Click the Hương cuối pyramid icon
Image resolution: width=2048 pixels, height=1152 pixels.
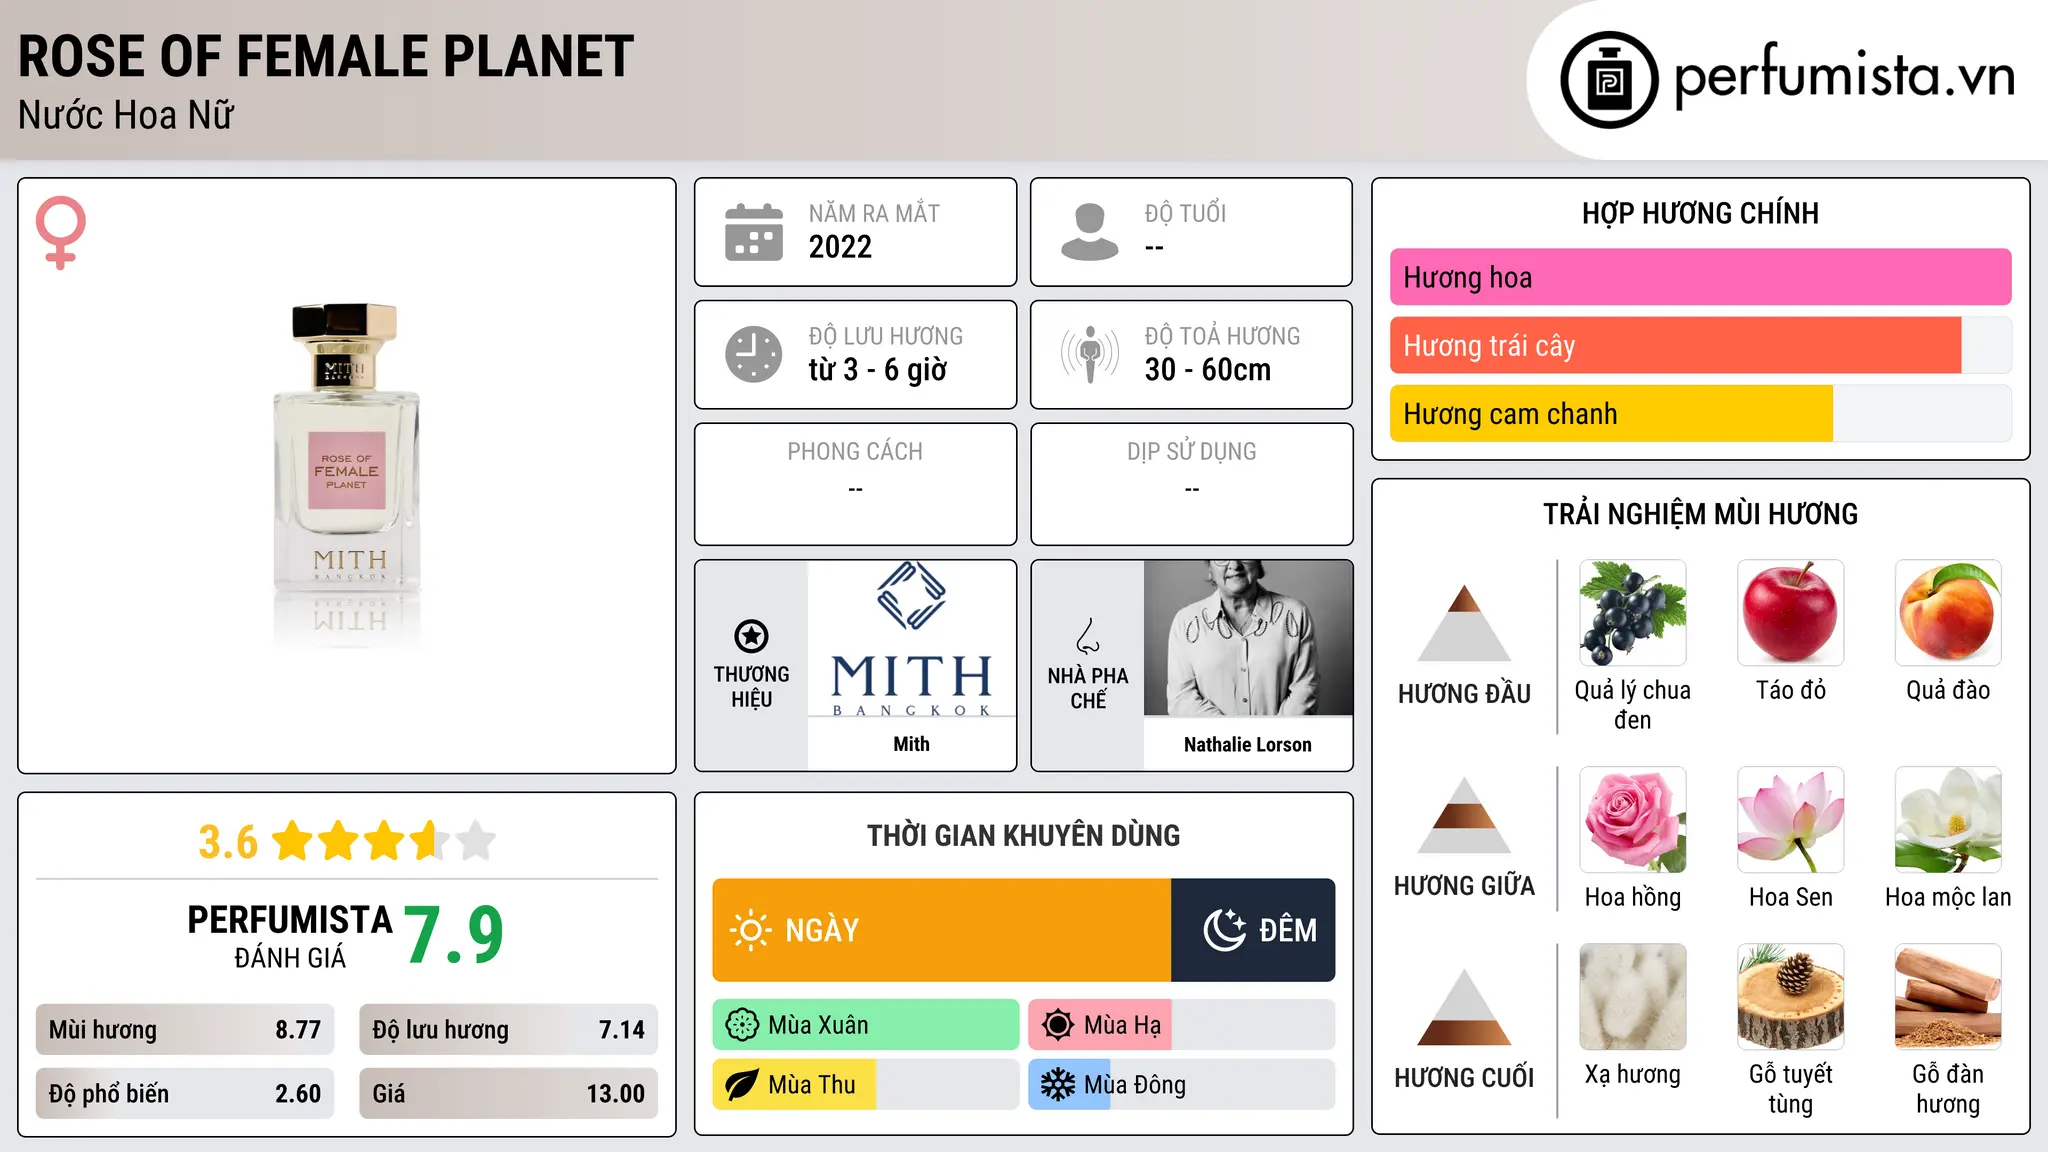coord(1465,1007)
